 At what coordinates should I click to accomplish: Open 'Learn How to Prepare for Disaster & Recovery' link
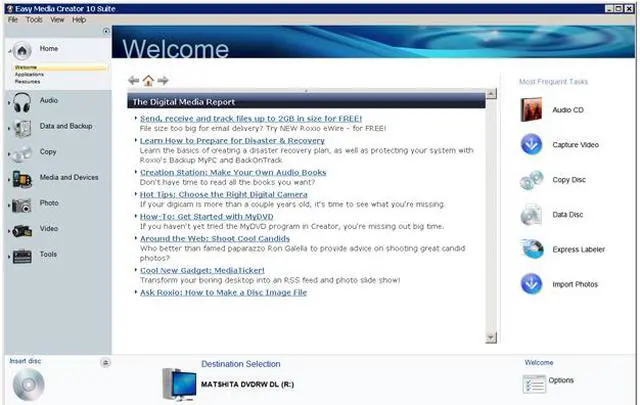pos(233,141)
